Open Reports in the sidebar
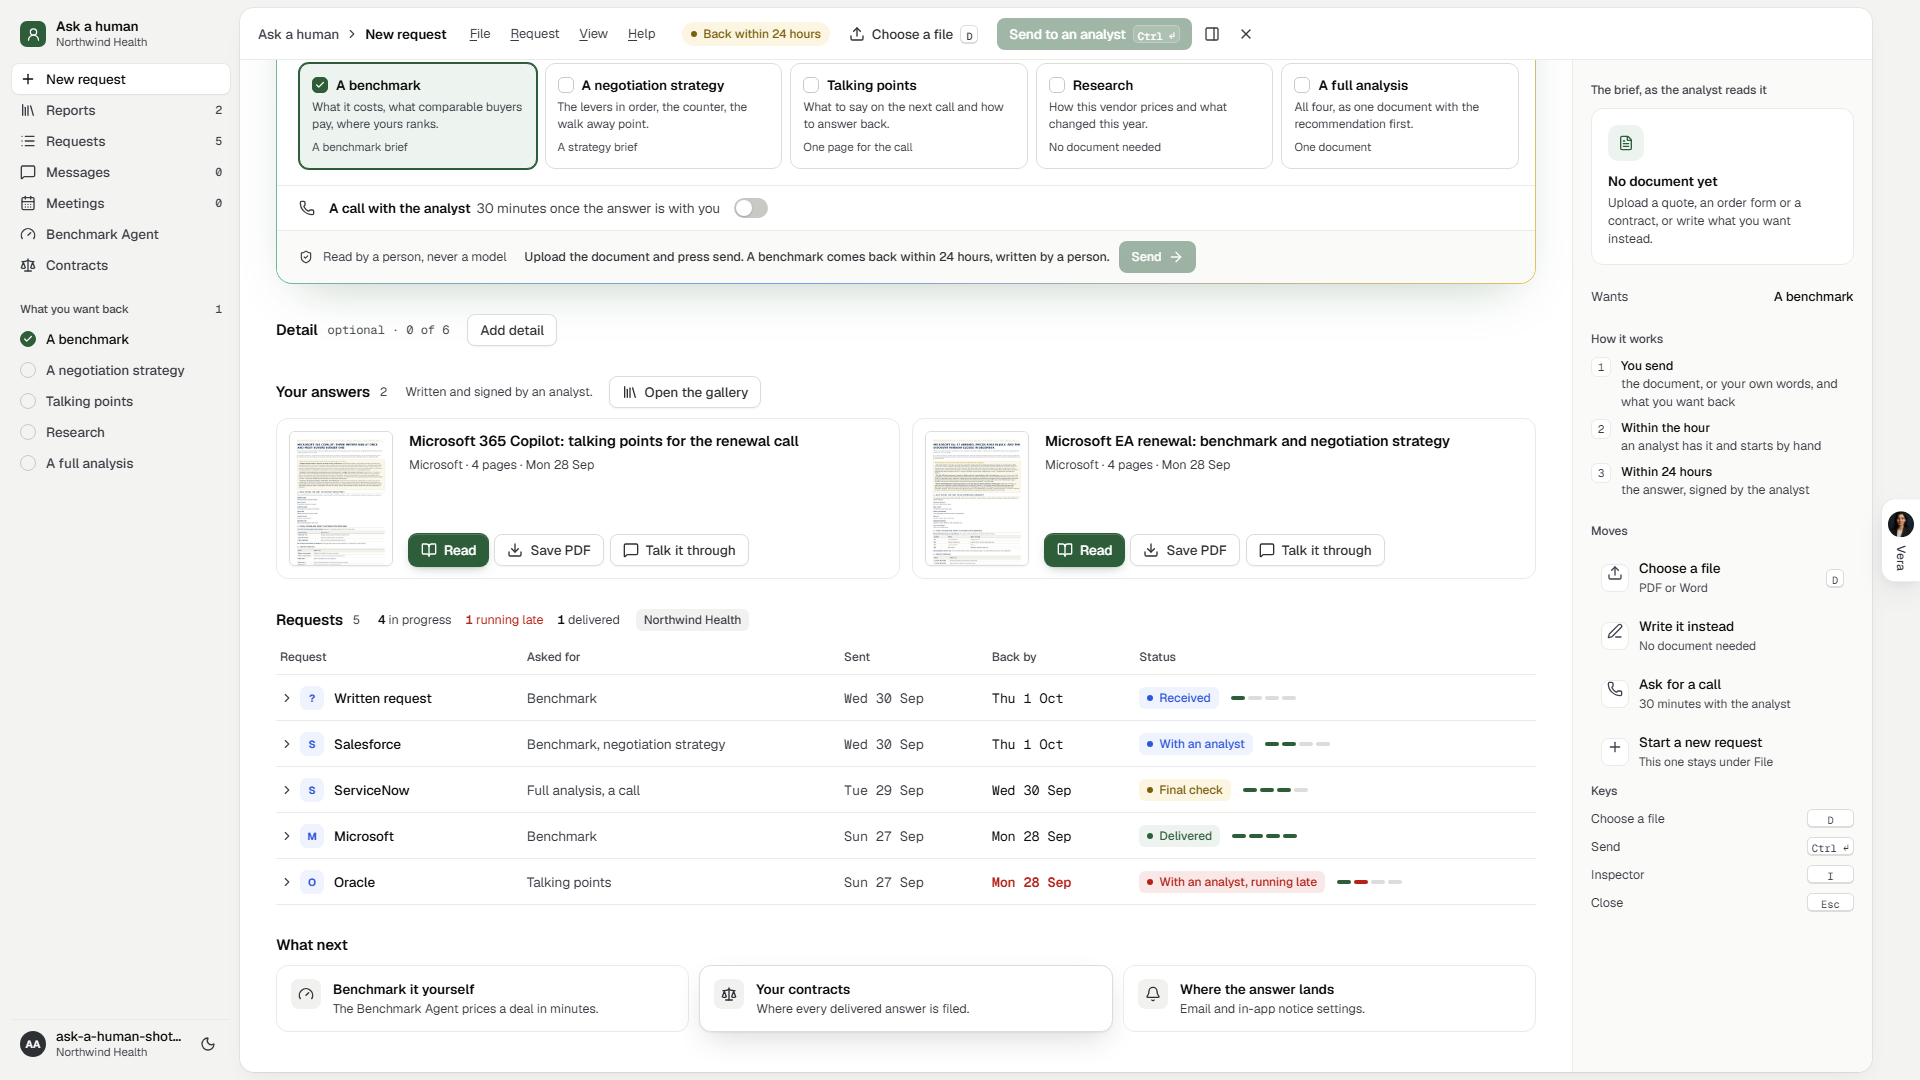Screen dimensions: 1920x1080 pos(120,110)
